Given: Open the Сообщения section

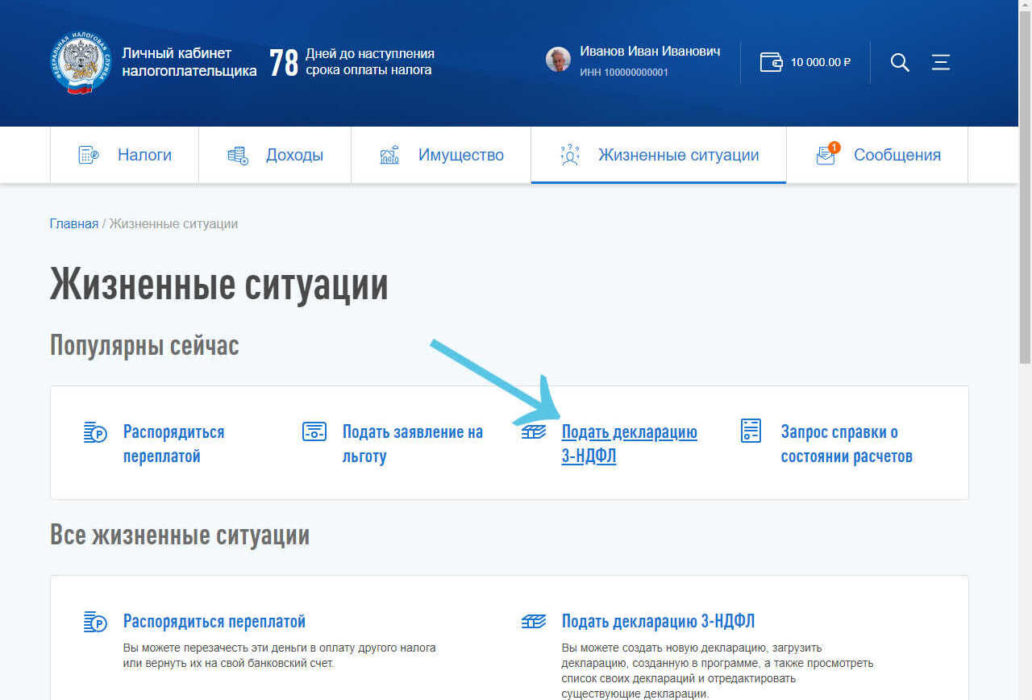Looking at the screenshot, I should tap(897, 155).
